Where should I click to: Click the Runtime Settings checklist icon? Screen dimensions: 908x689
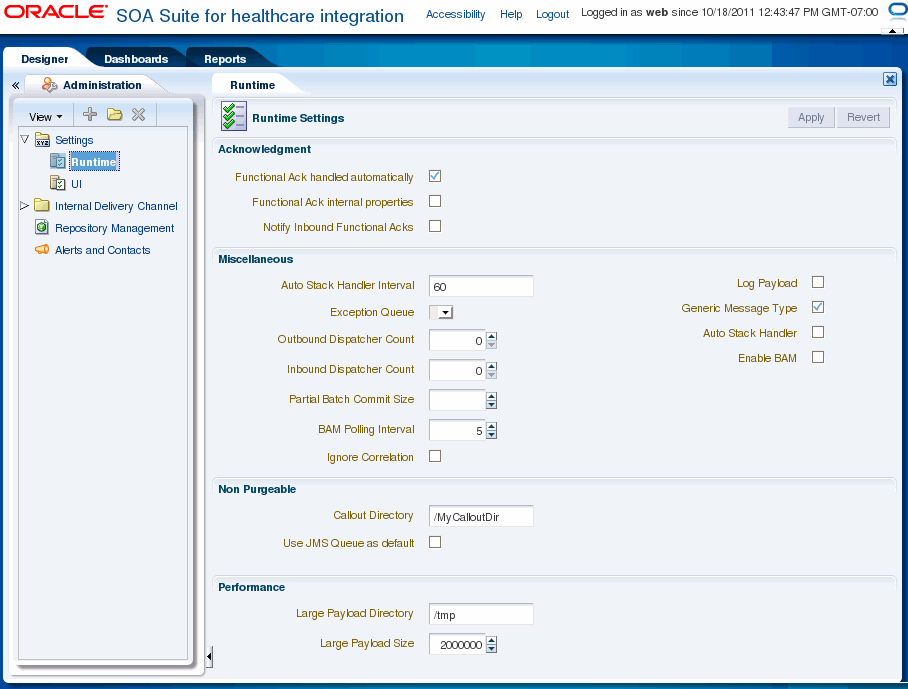tap(234, 116)
